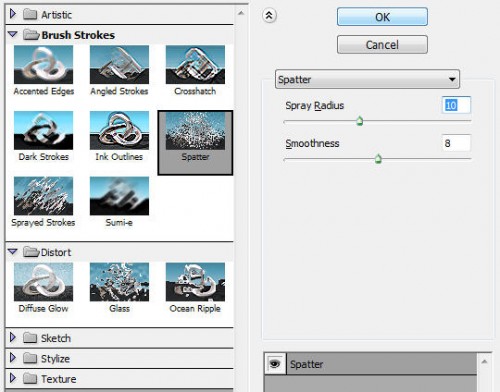Expand the Stylize filter folder
The height and width of the screenshot is (392, 500).
[x=13, y=358]
